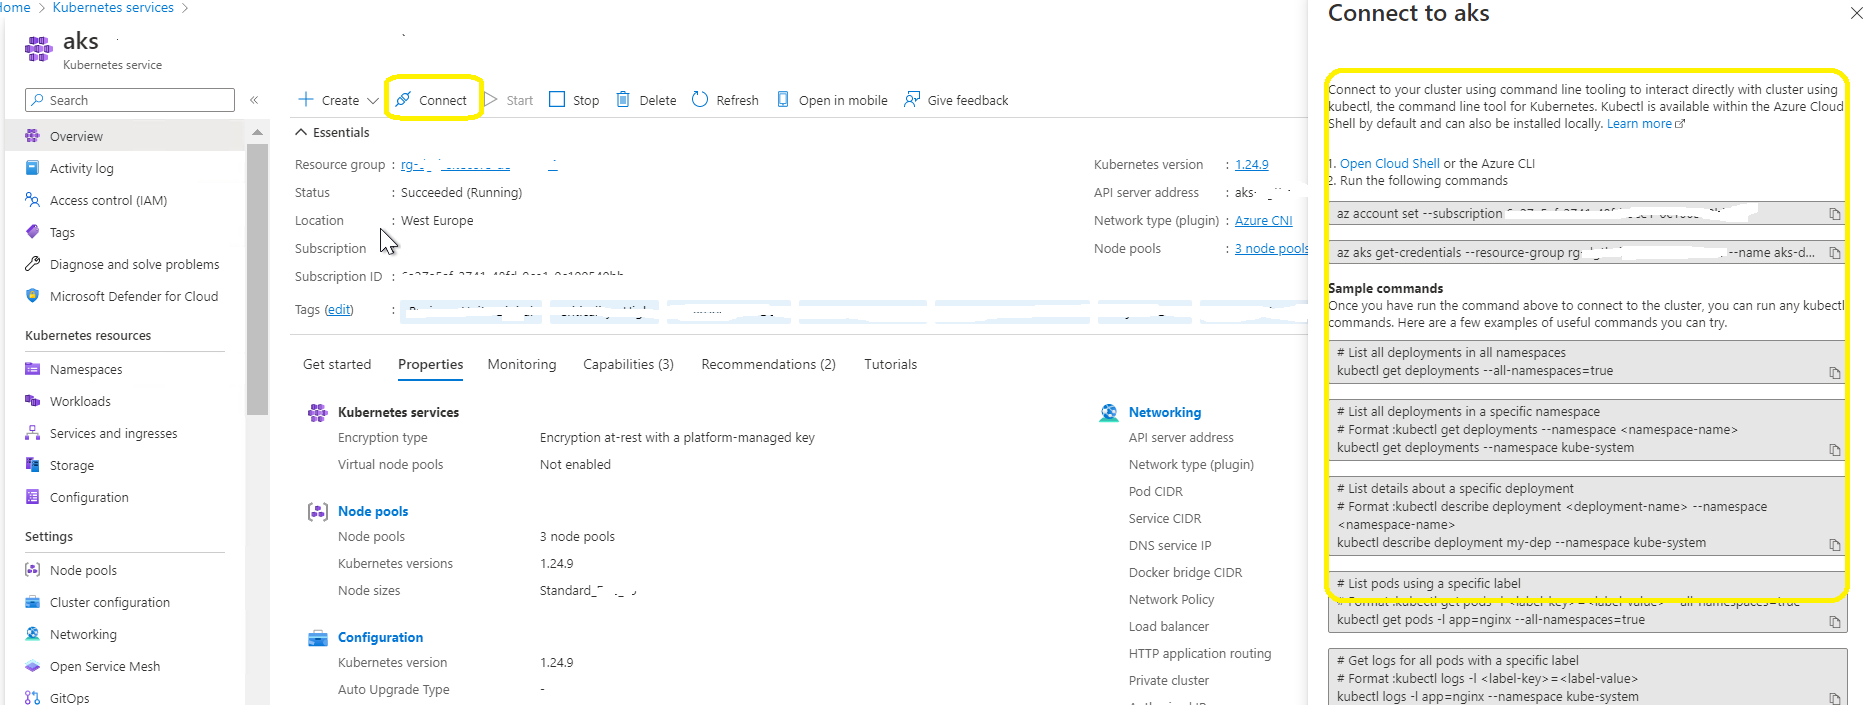Click the Node pools properties icon
Viewport: 1864px width, 705px height.
coord(318,511)
